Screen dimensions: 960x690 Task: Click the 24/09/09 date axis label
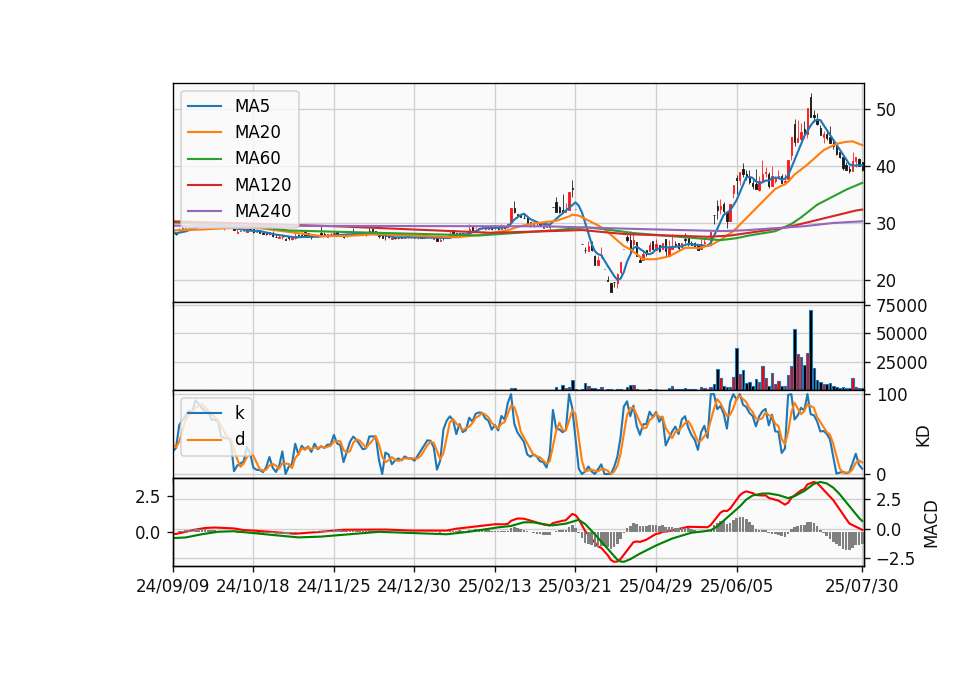[x=173, y=586]
